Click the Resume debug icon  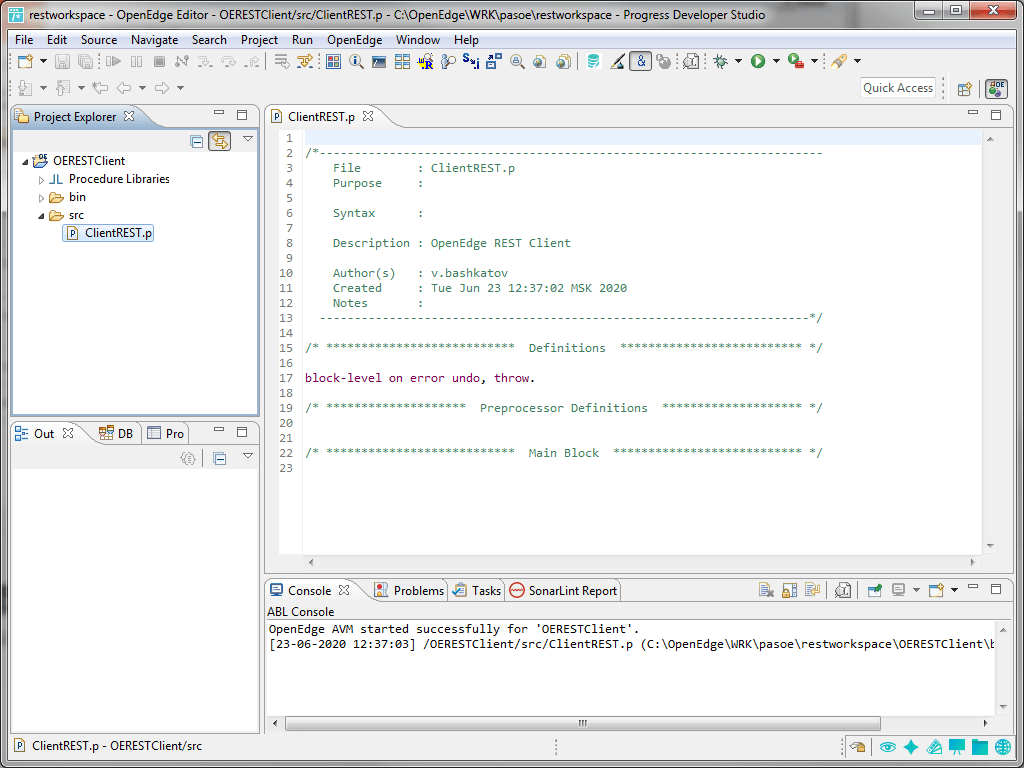(114, 61)
